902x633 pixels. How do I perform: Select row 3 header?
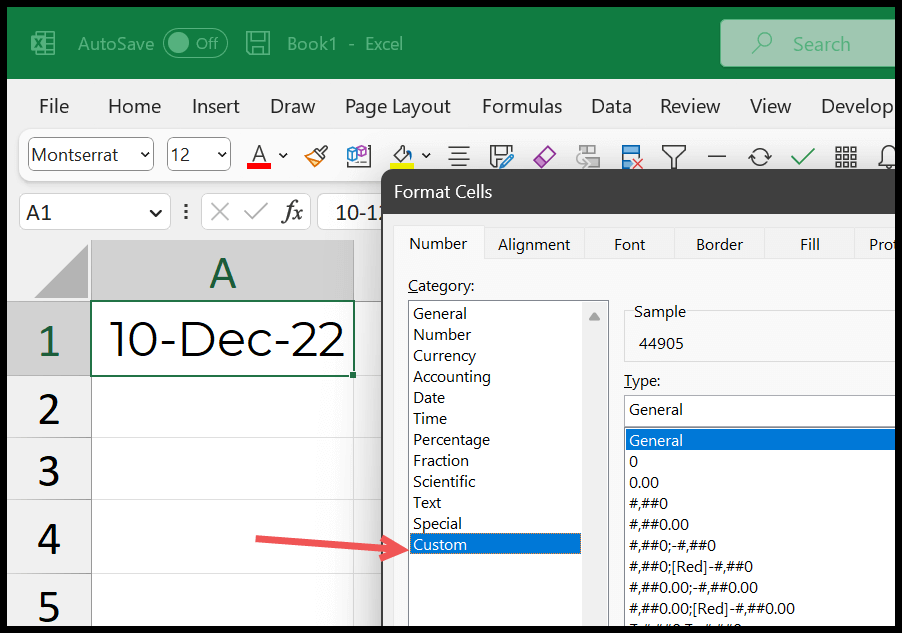(x=49, y=469)
